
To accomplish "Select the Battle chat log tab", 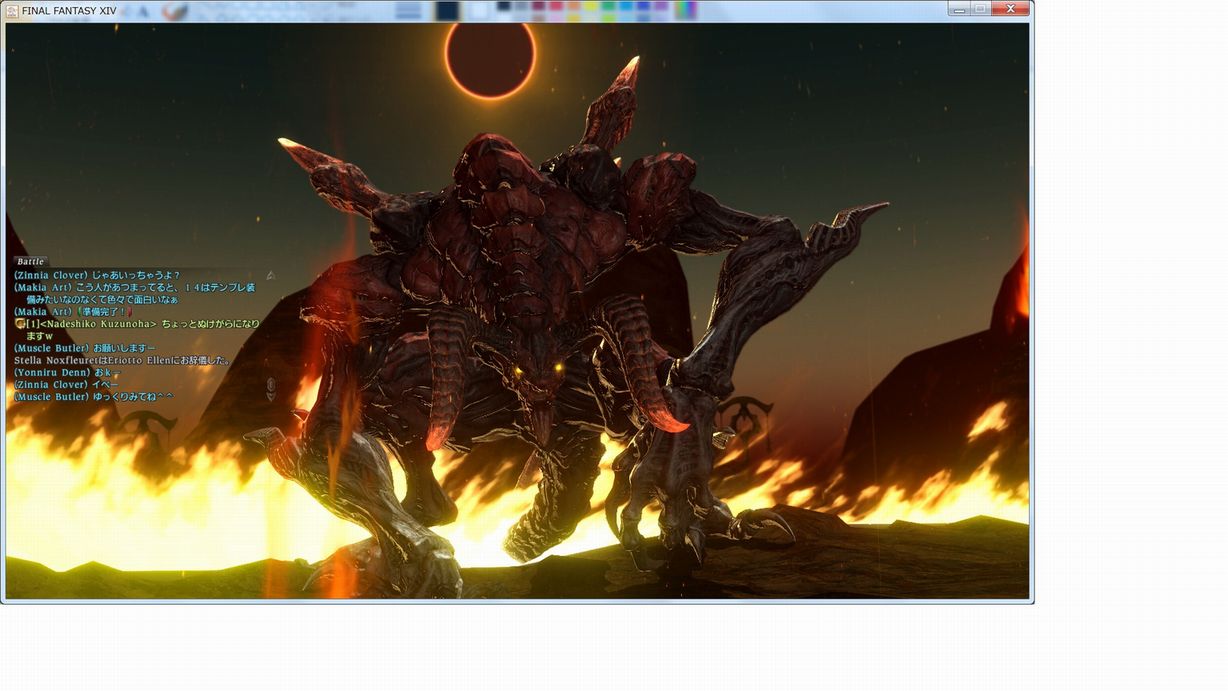I will (31, 261).
